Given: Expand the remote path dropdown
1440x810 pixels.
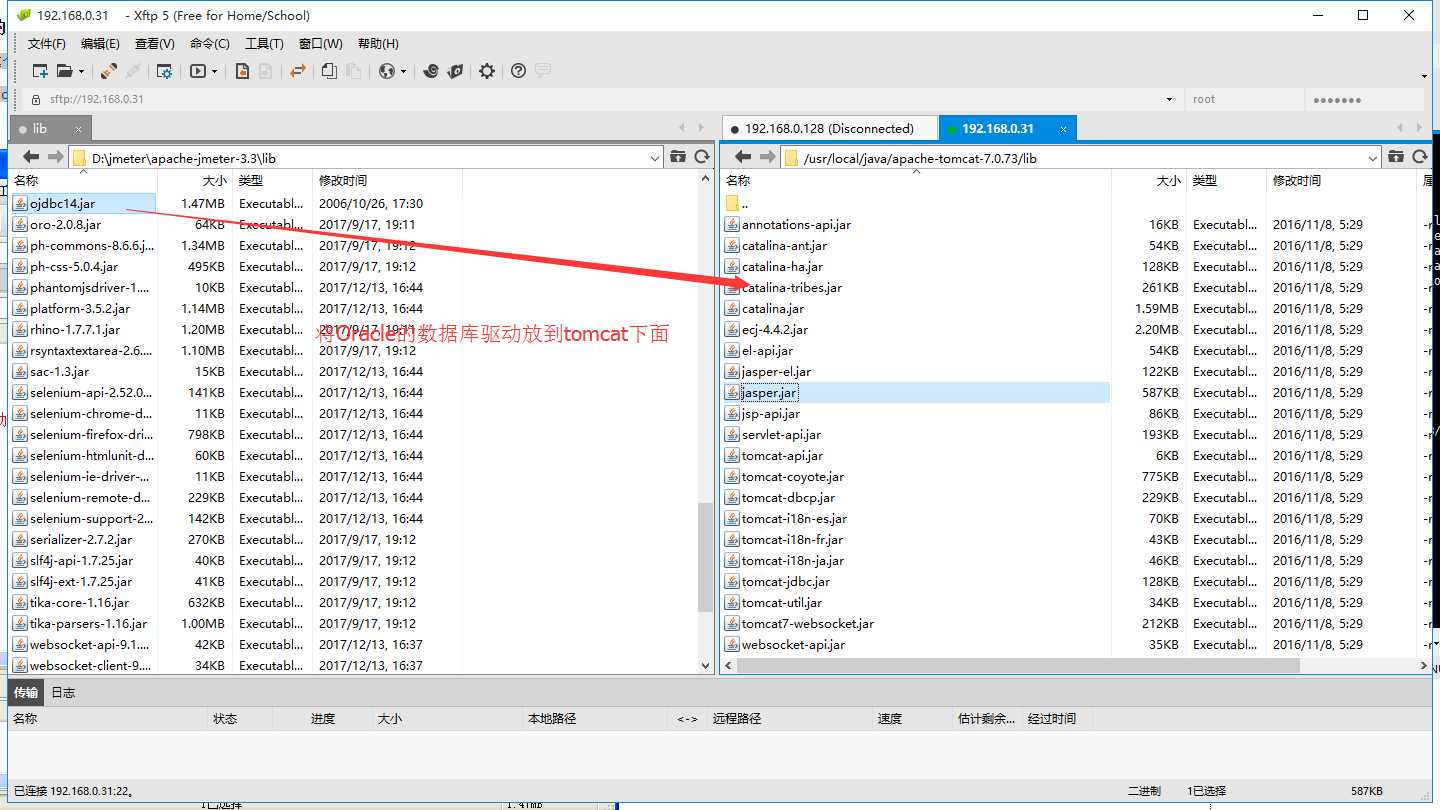Looking at the screenshot, I should [1373, 158].
